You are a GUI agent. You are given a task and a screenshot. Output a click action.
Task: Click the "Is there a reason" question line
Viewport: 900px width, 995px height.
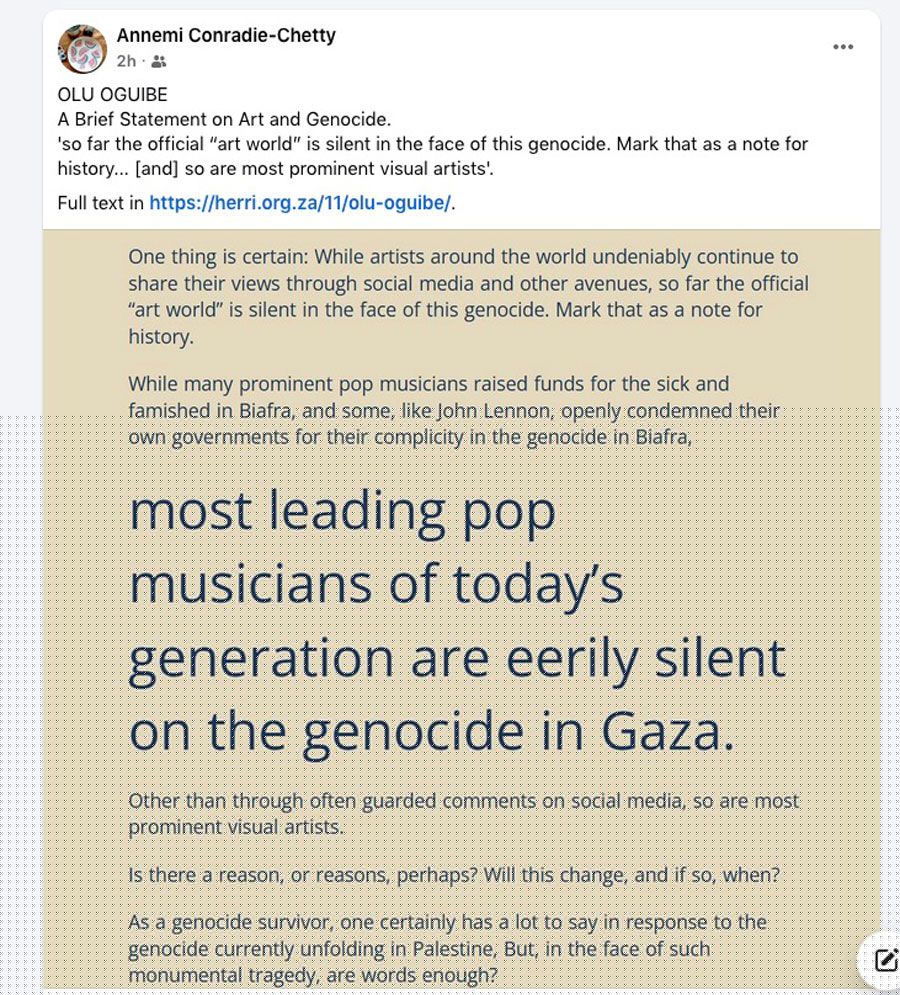[x=454, y=875]
